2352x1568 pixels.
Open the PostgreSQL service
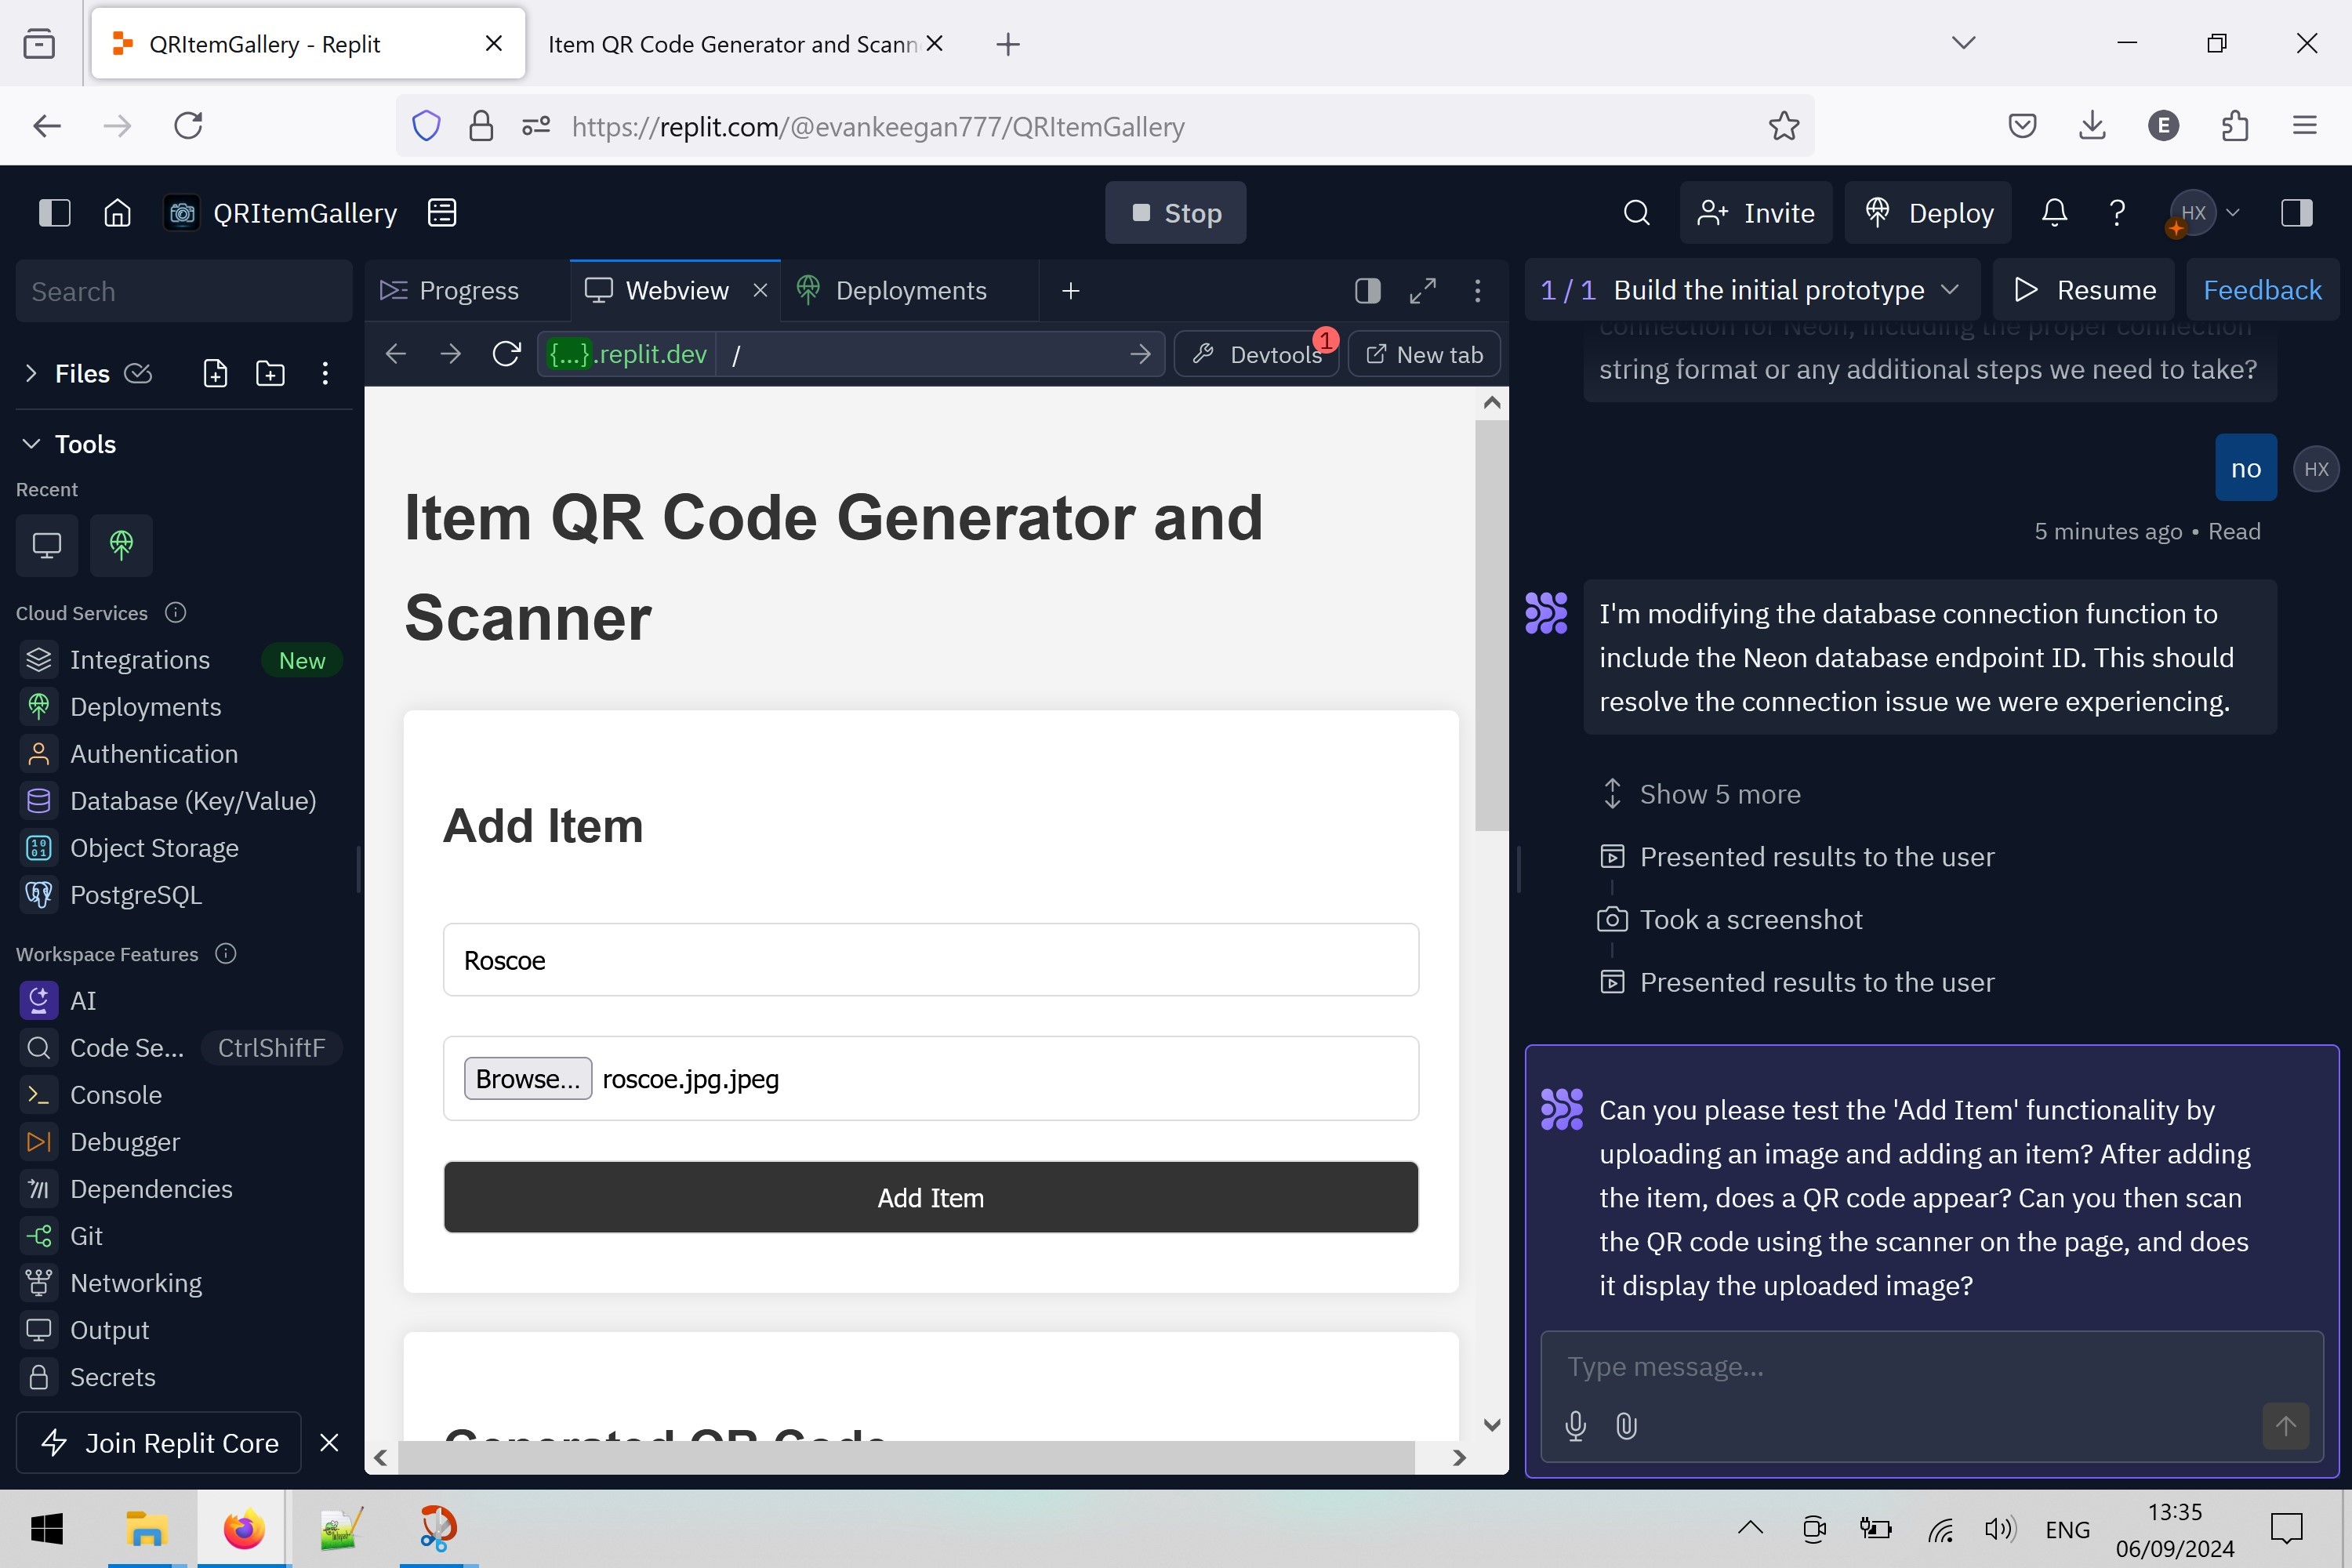[x=134, y=895]
